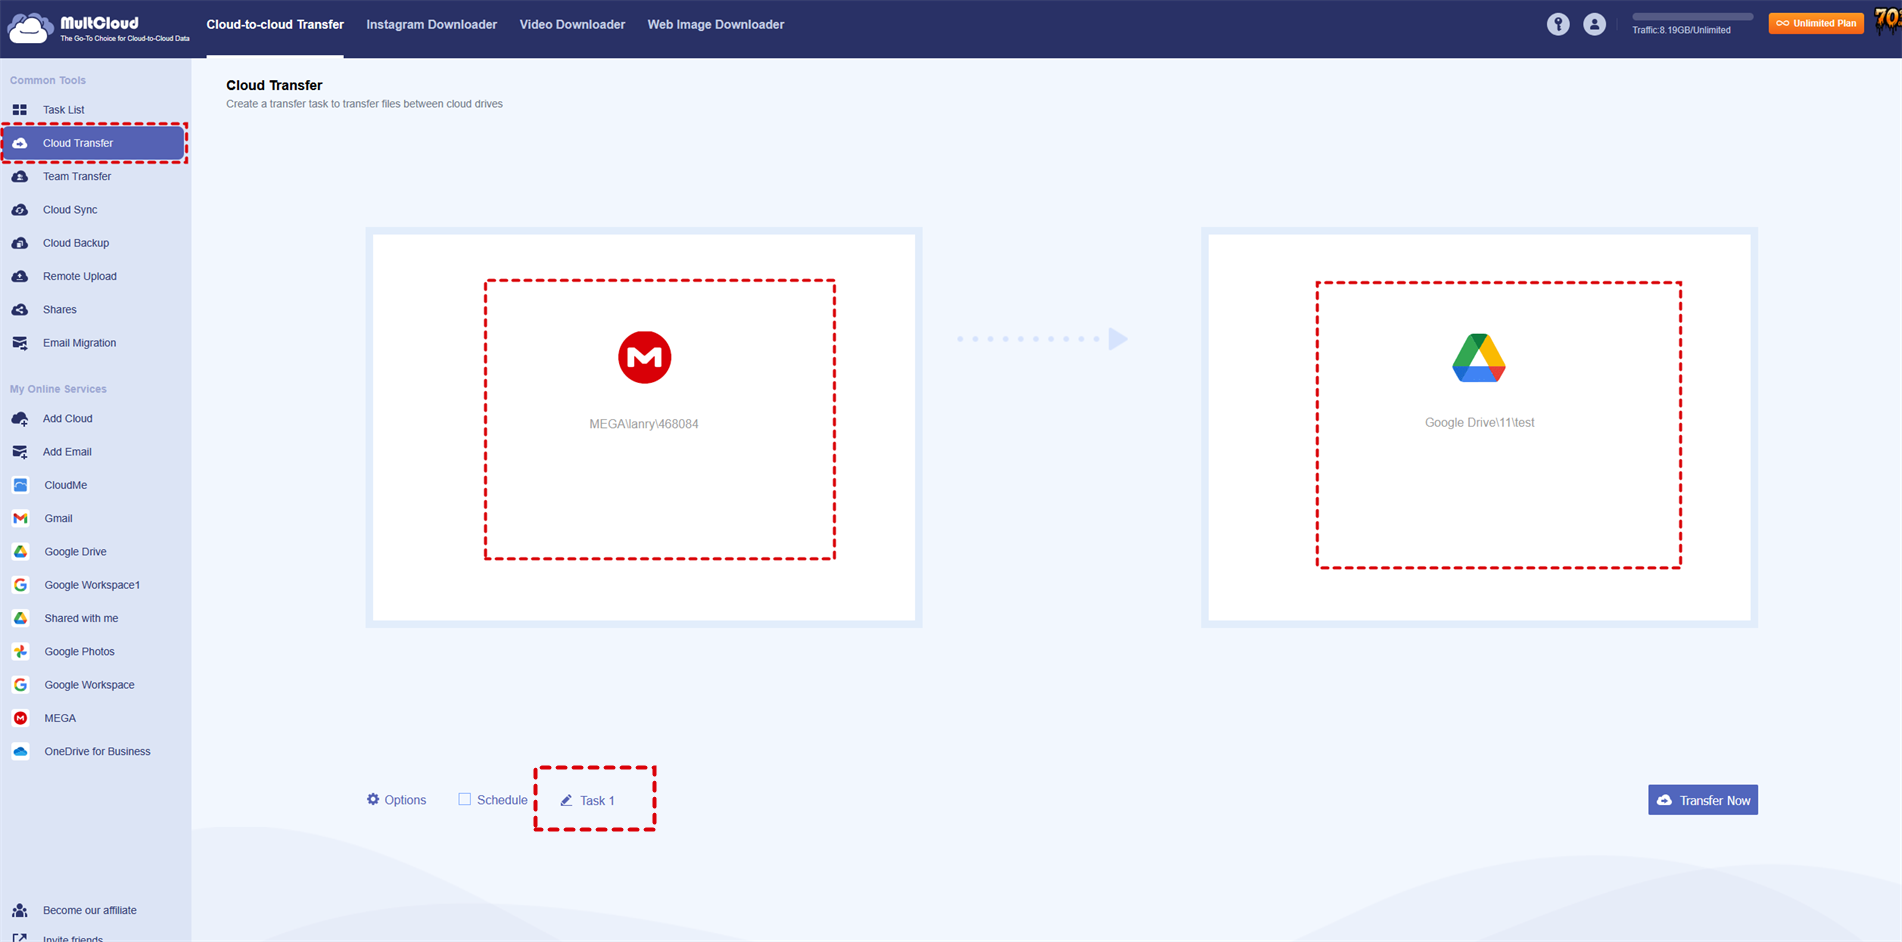Select source path MEGA\lanry\468084

tap(644, 424)
